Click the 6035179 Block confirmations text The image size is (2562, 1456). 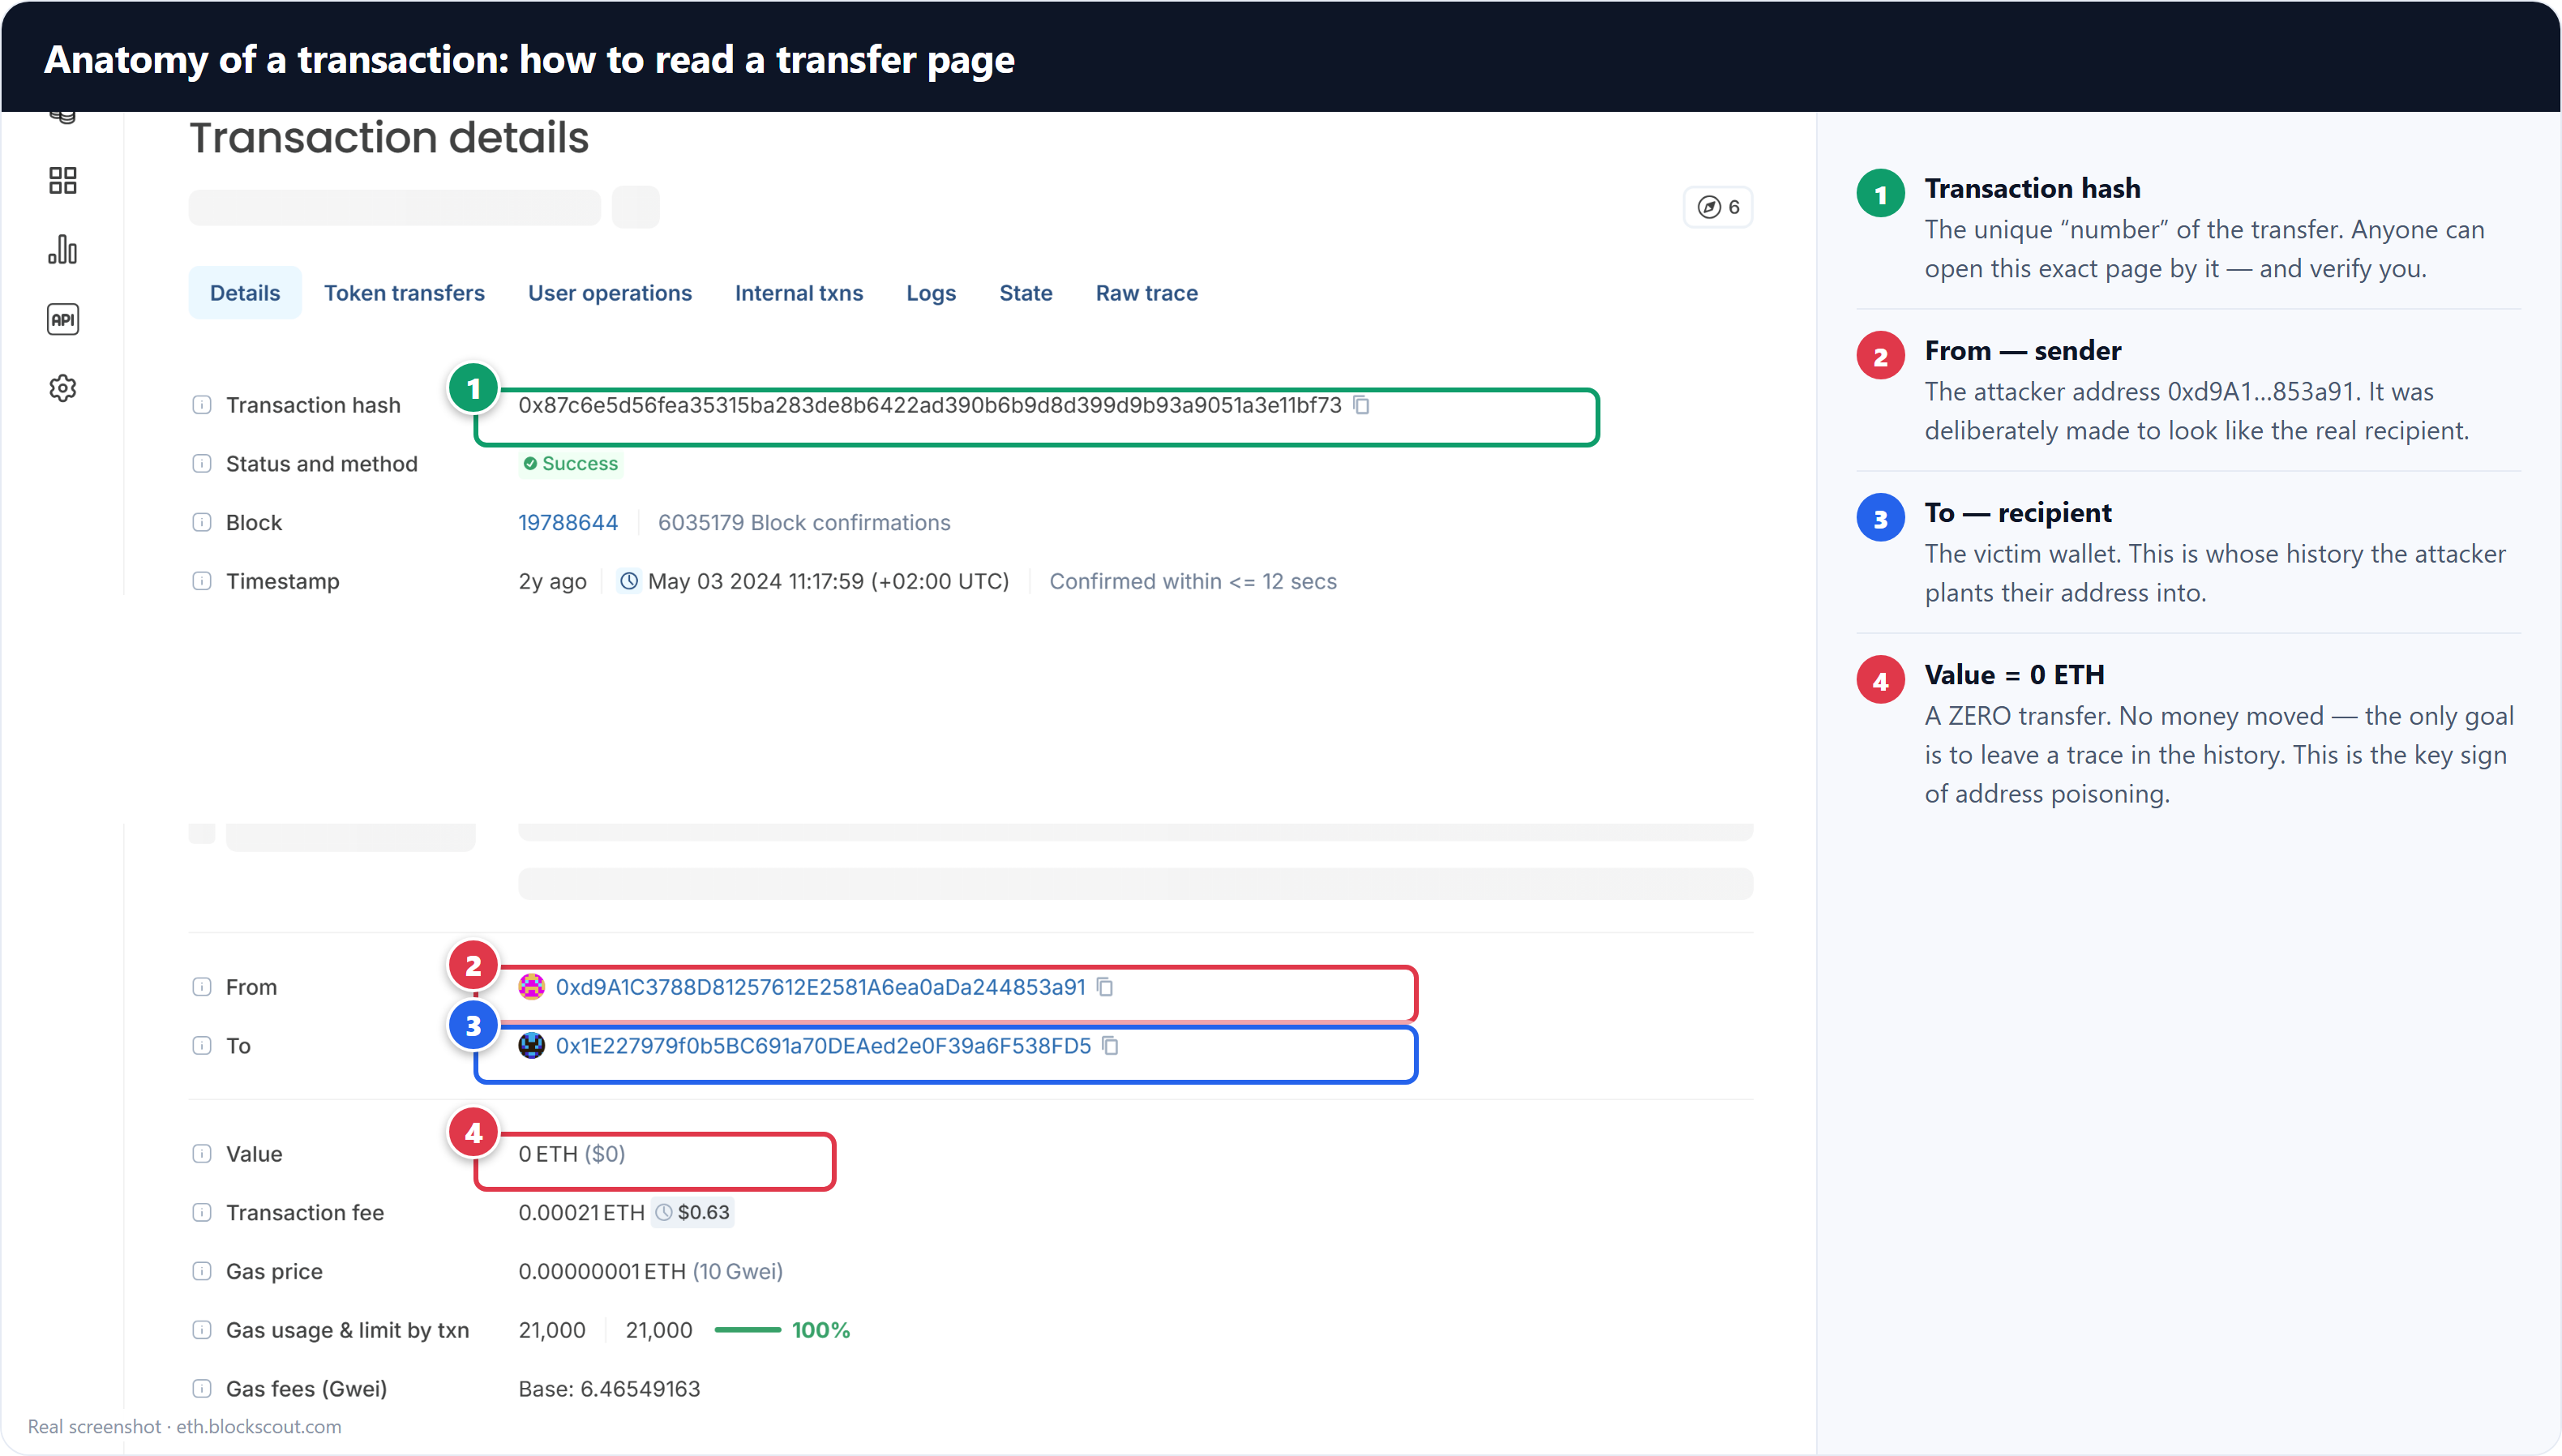(x=804, y=522)
